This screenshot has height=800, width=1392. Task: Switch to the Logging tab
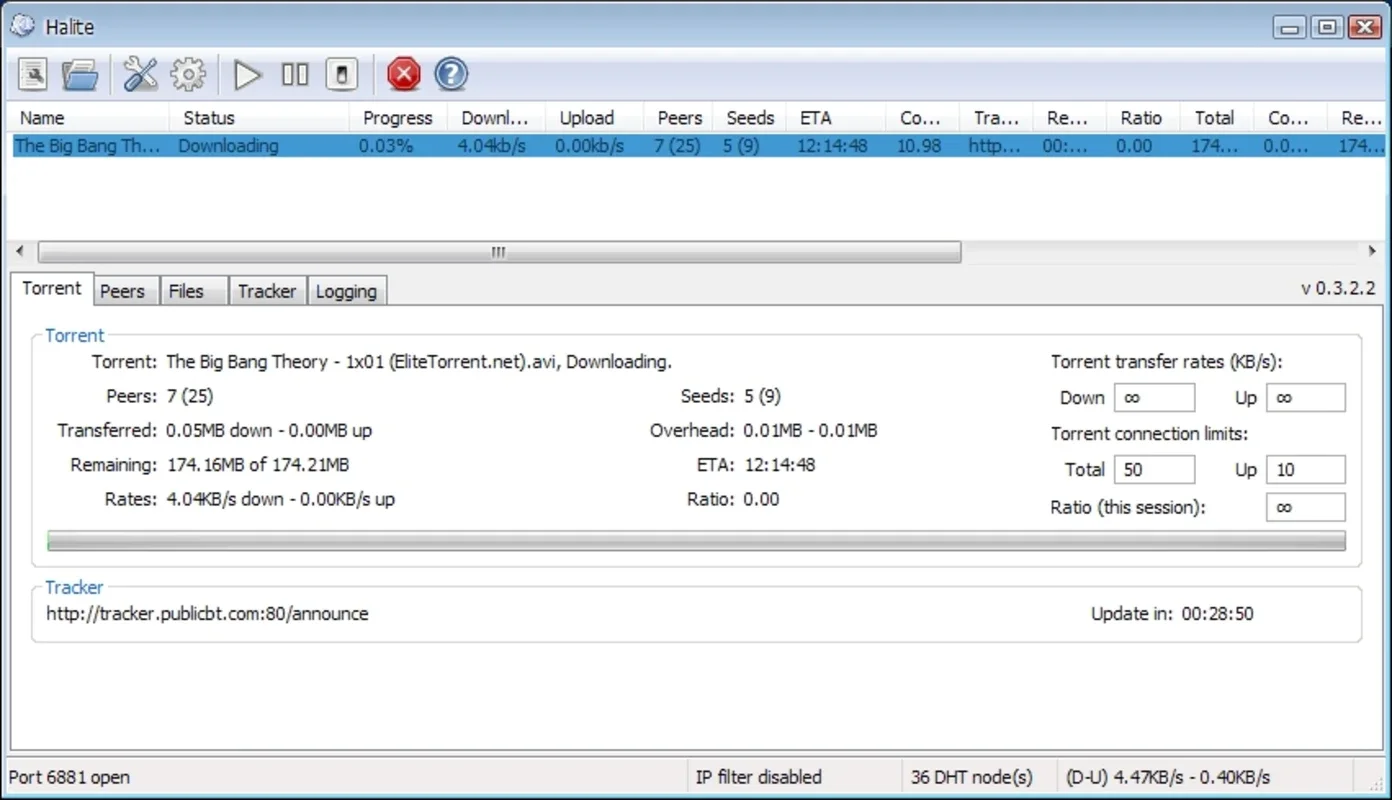[x=346, y=291]
